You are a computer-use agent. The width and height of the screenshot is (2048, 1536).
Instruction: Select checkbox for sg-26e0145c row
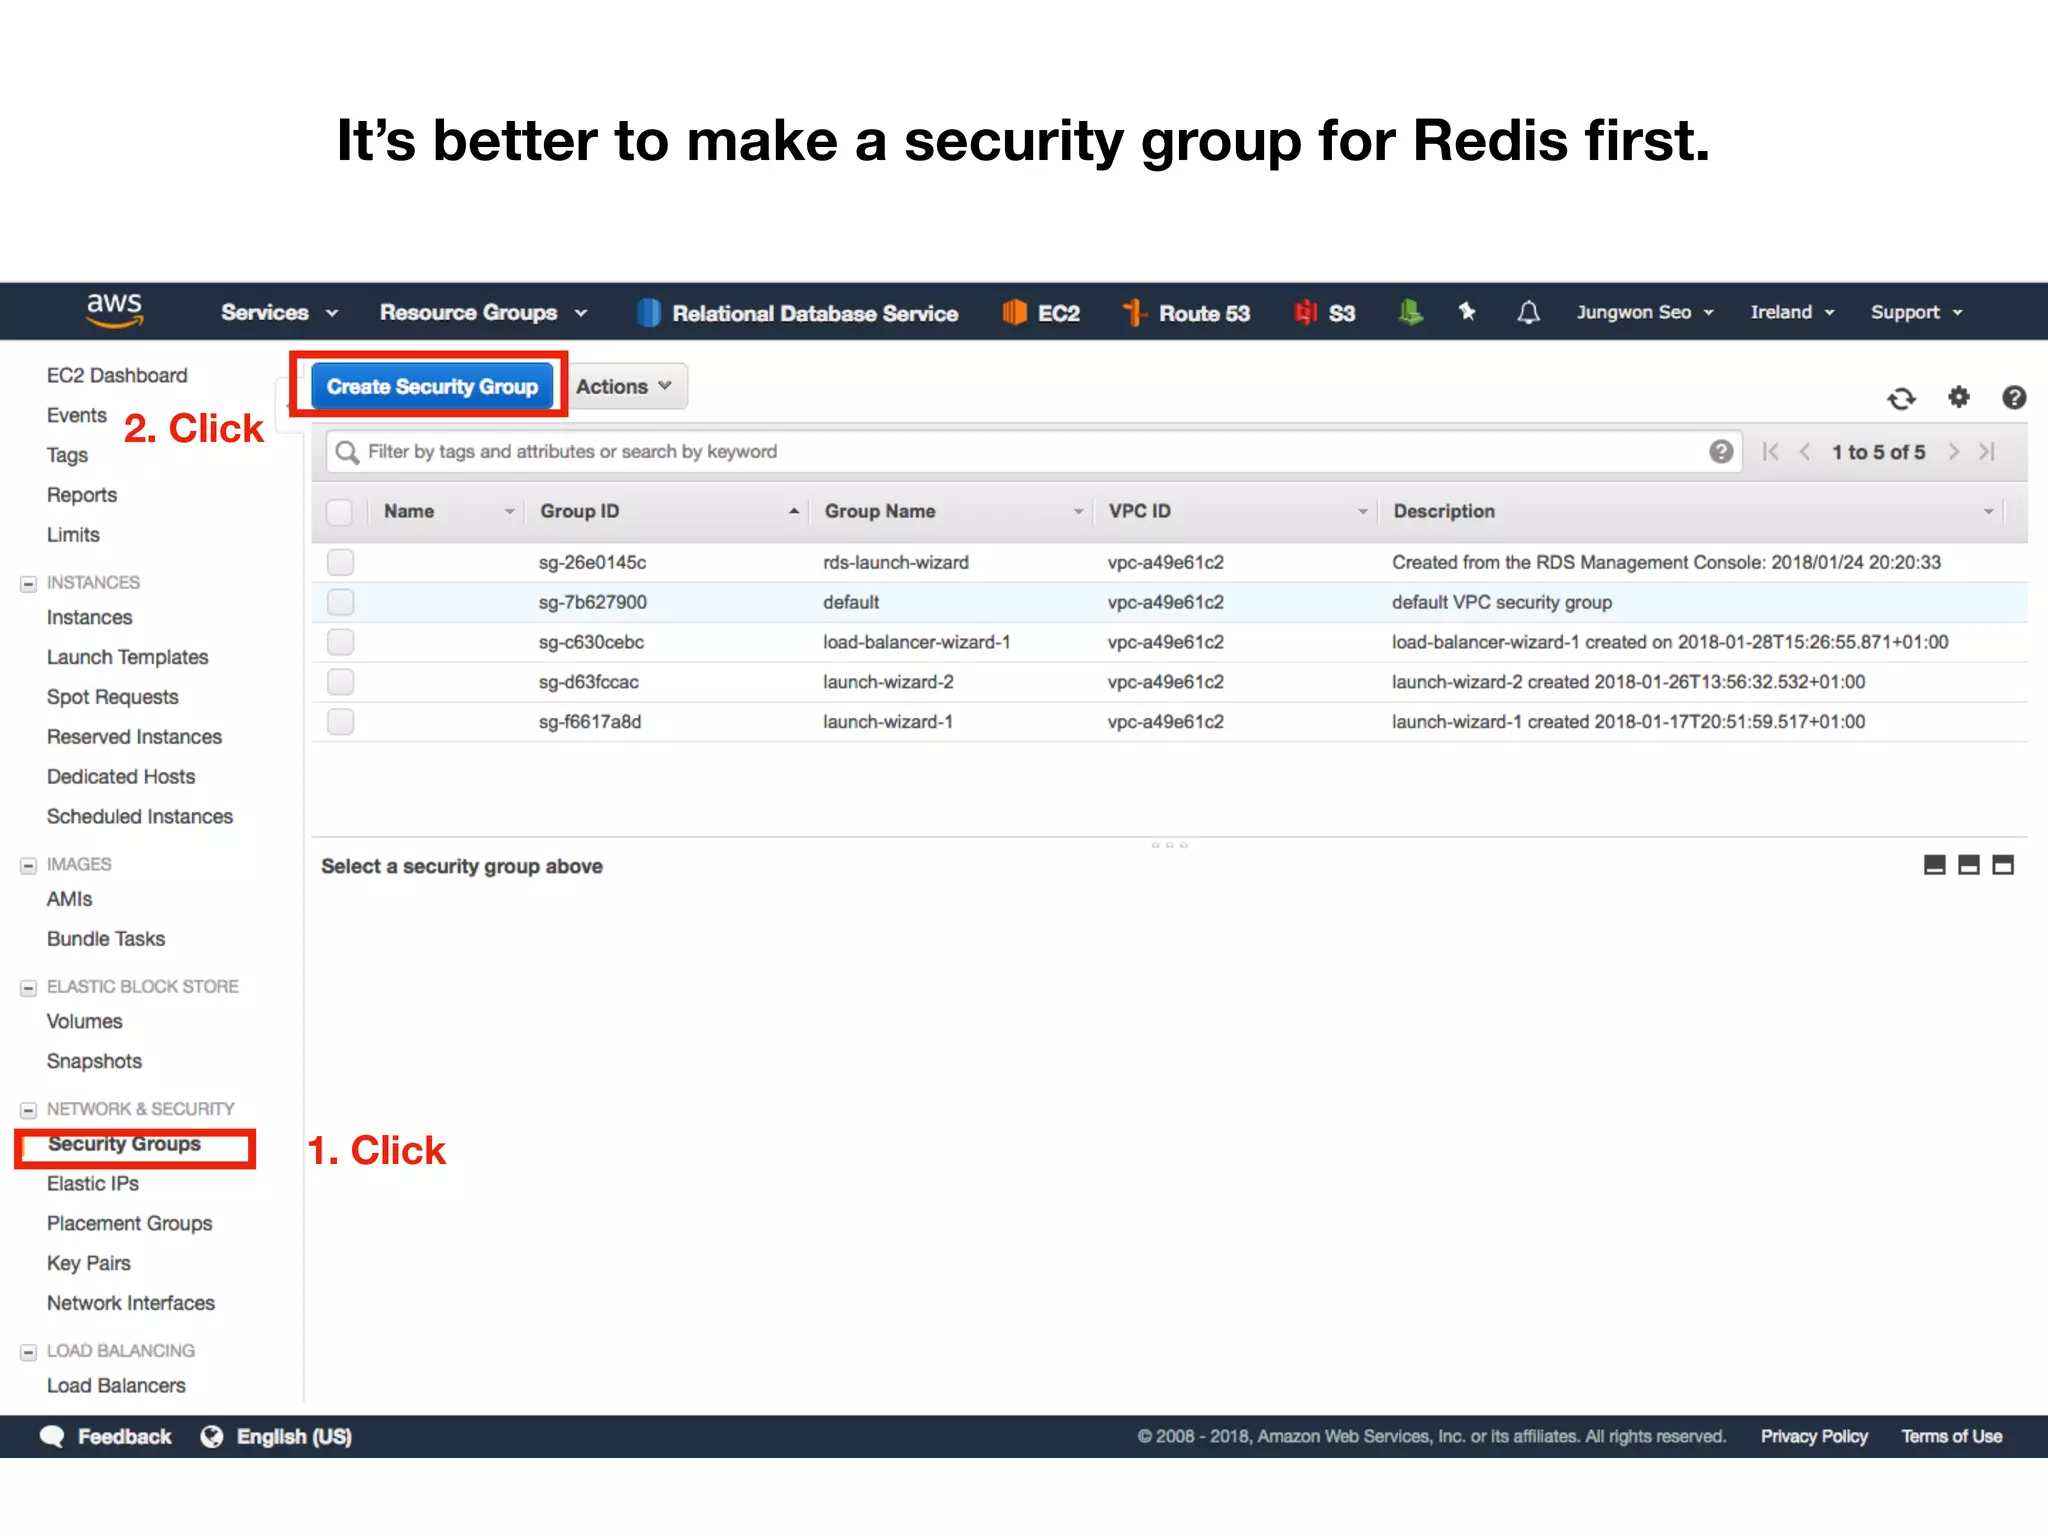340,562
